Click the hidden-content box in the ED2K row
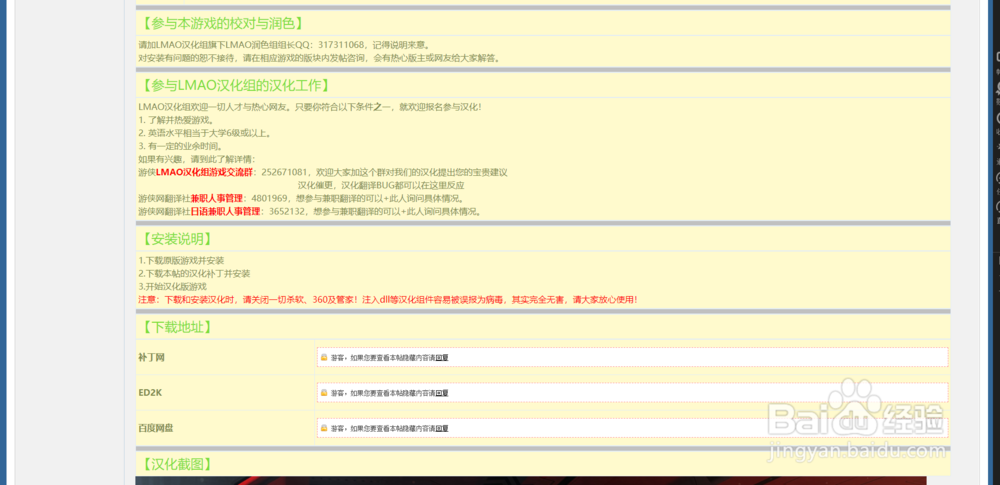 tap(632, 392)
